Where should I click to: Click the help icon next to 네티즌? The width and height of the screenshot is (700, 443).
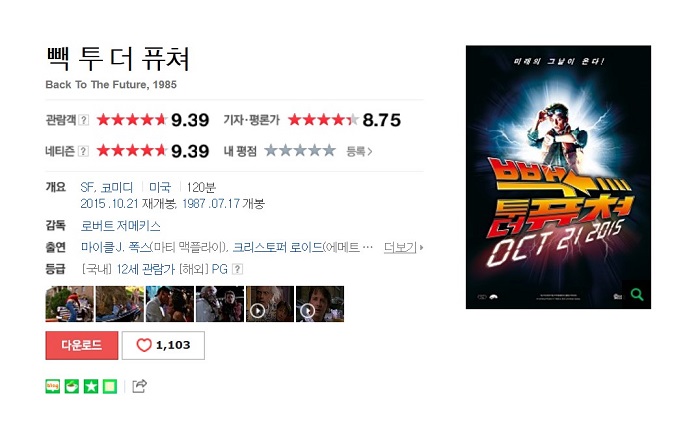coord(83,151)
